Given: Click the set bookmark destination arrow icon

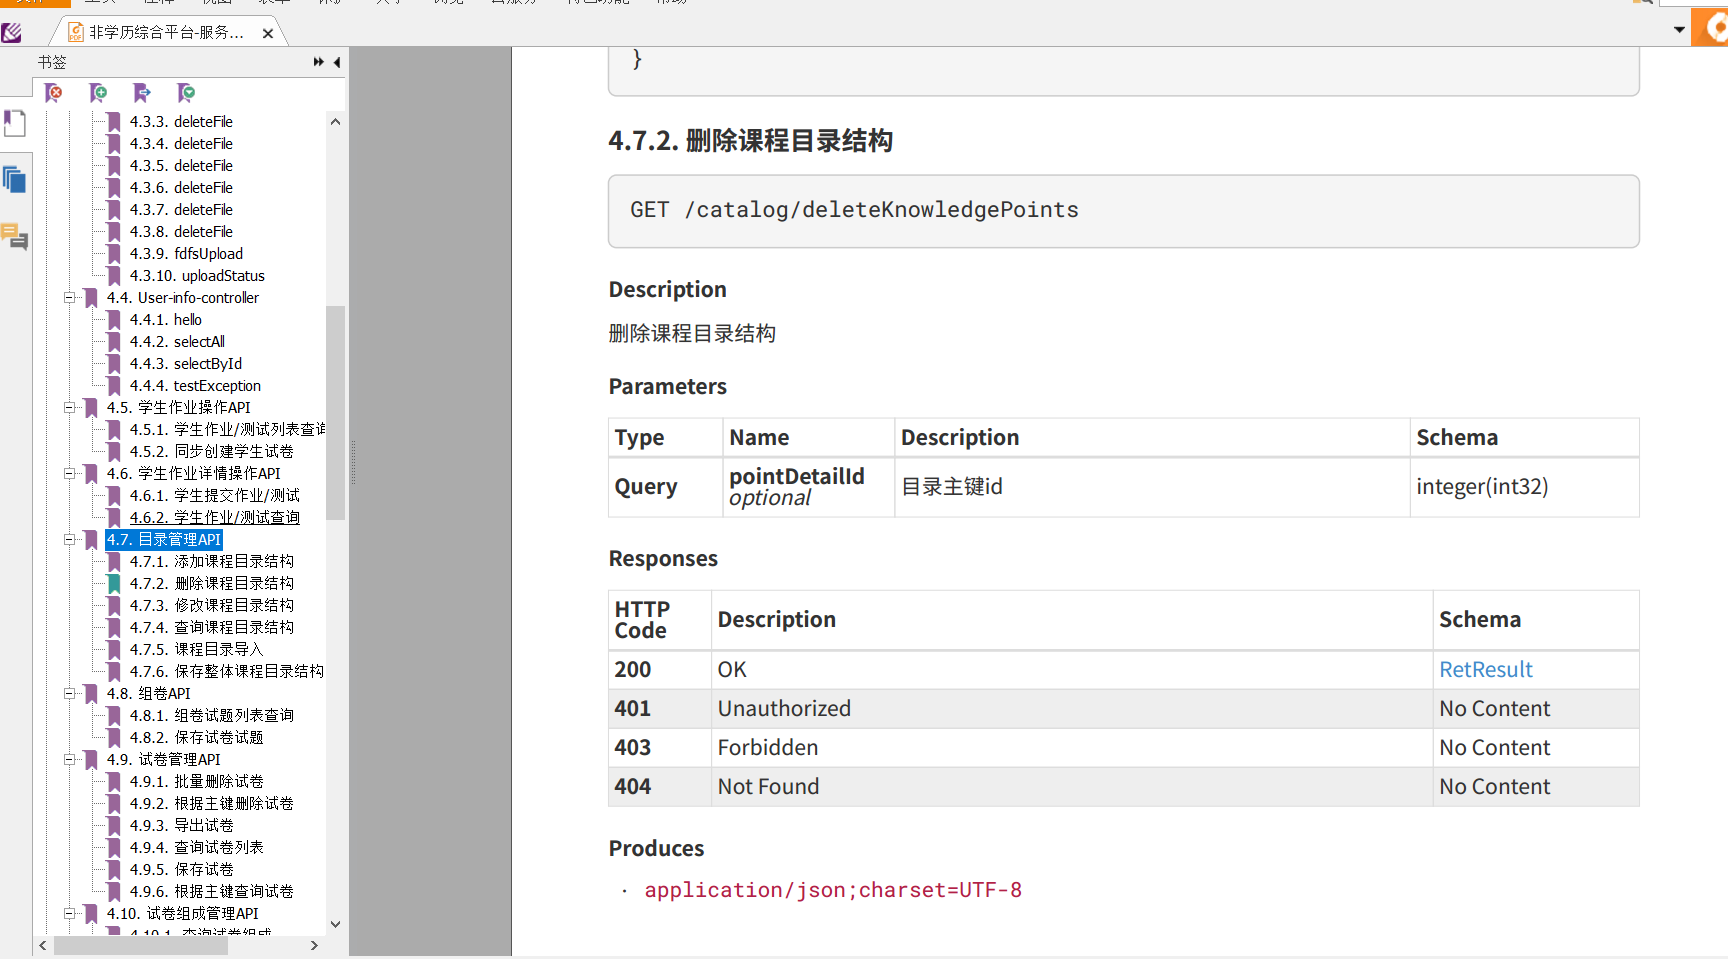Looking at the screenshot, I should tap(142, 93).
